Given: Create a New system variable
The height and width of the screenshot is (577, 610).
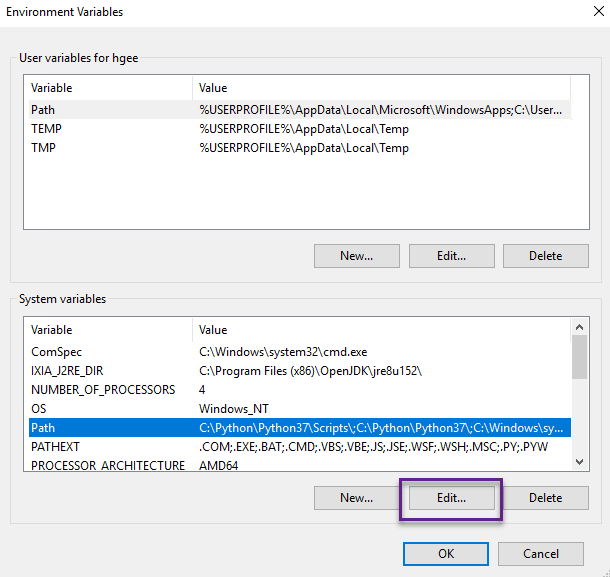Looking at the screenshot, I should coord(356,497).
